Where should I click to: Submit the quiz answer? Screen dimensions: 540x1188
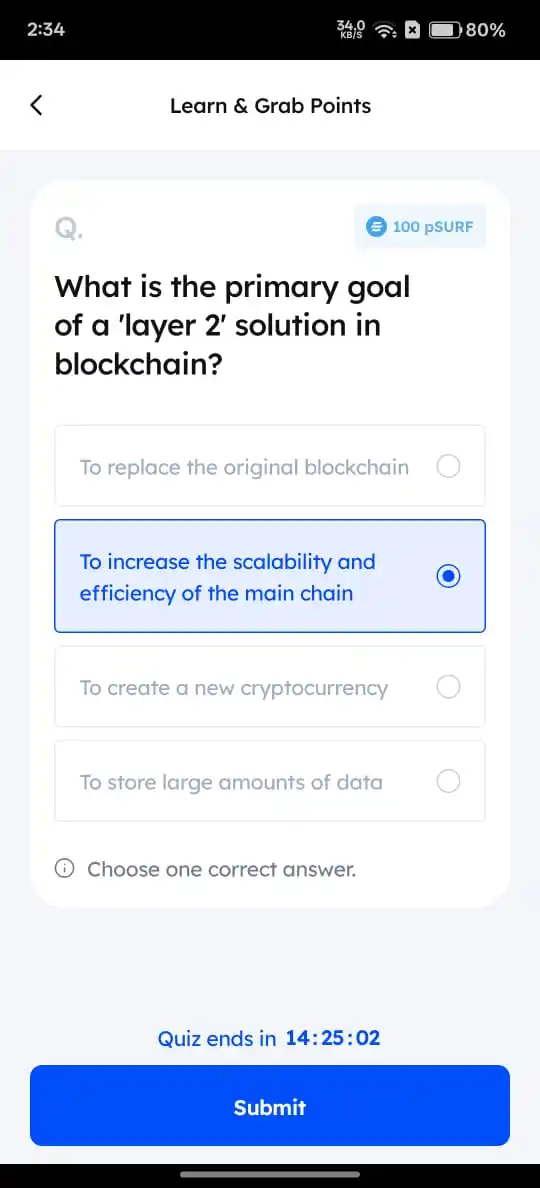click(270, 1106)
